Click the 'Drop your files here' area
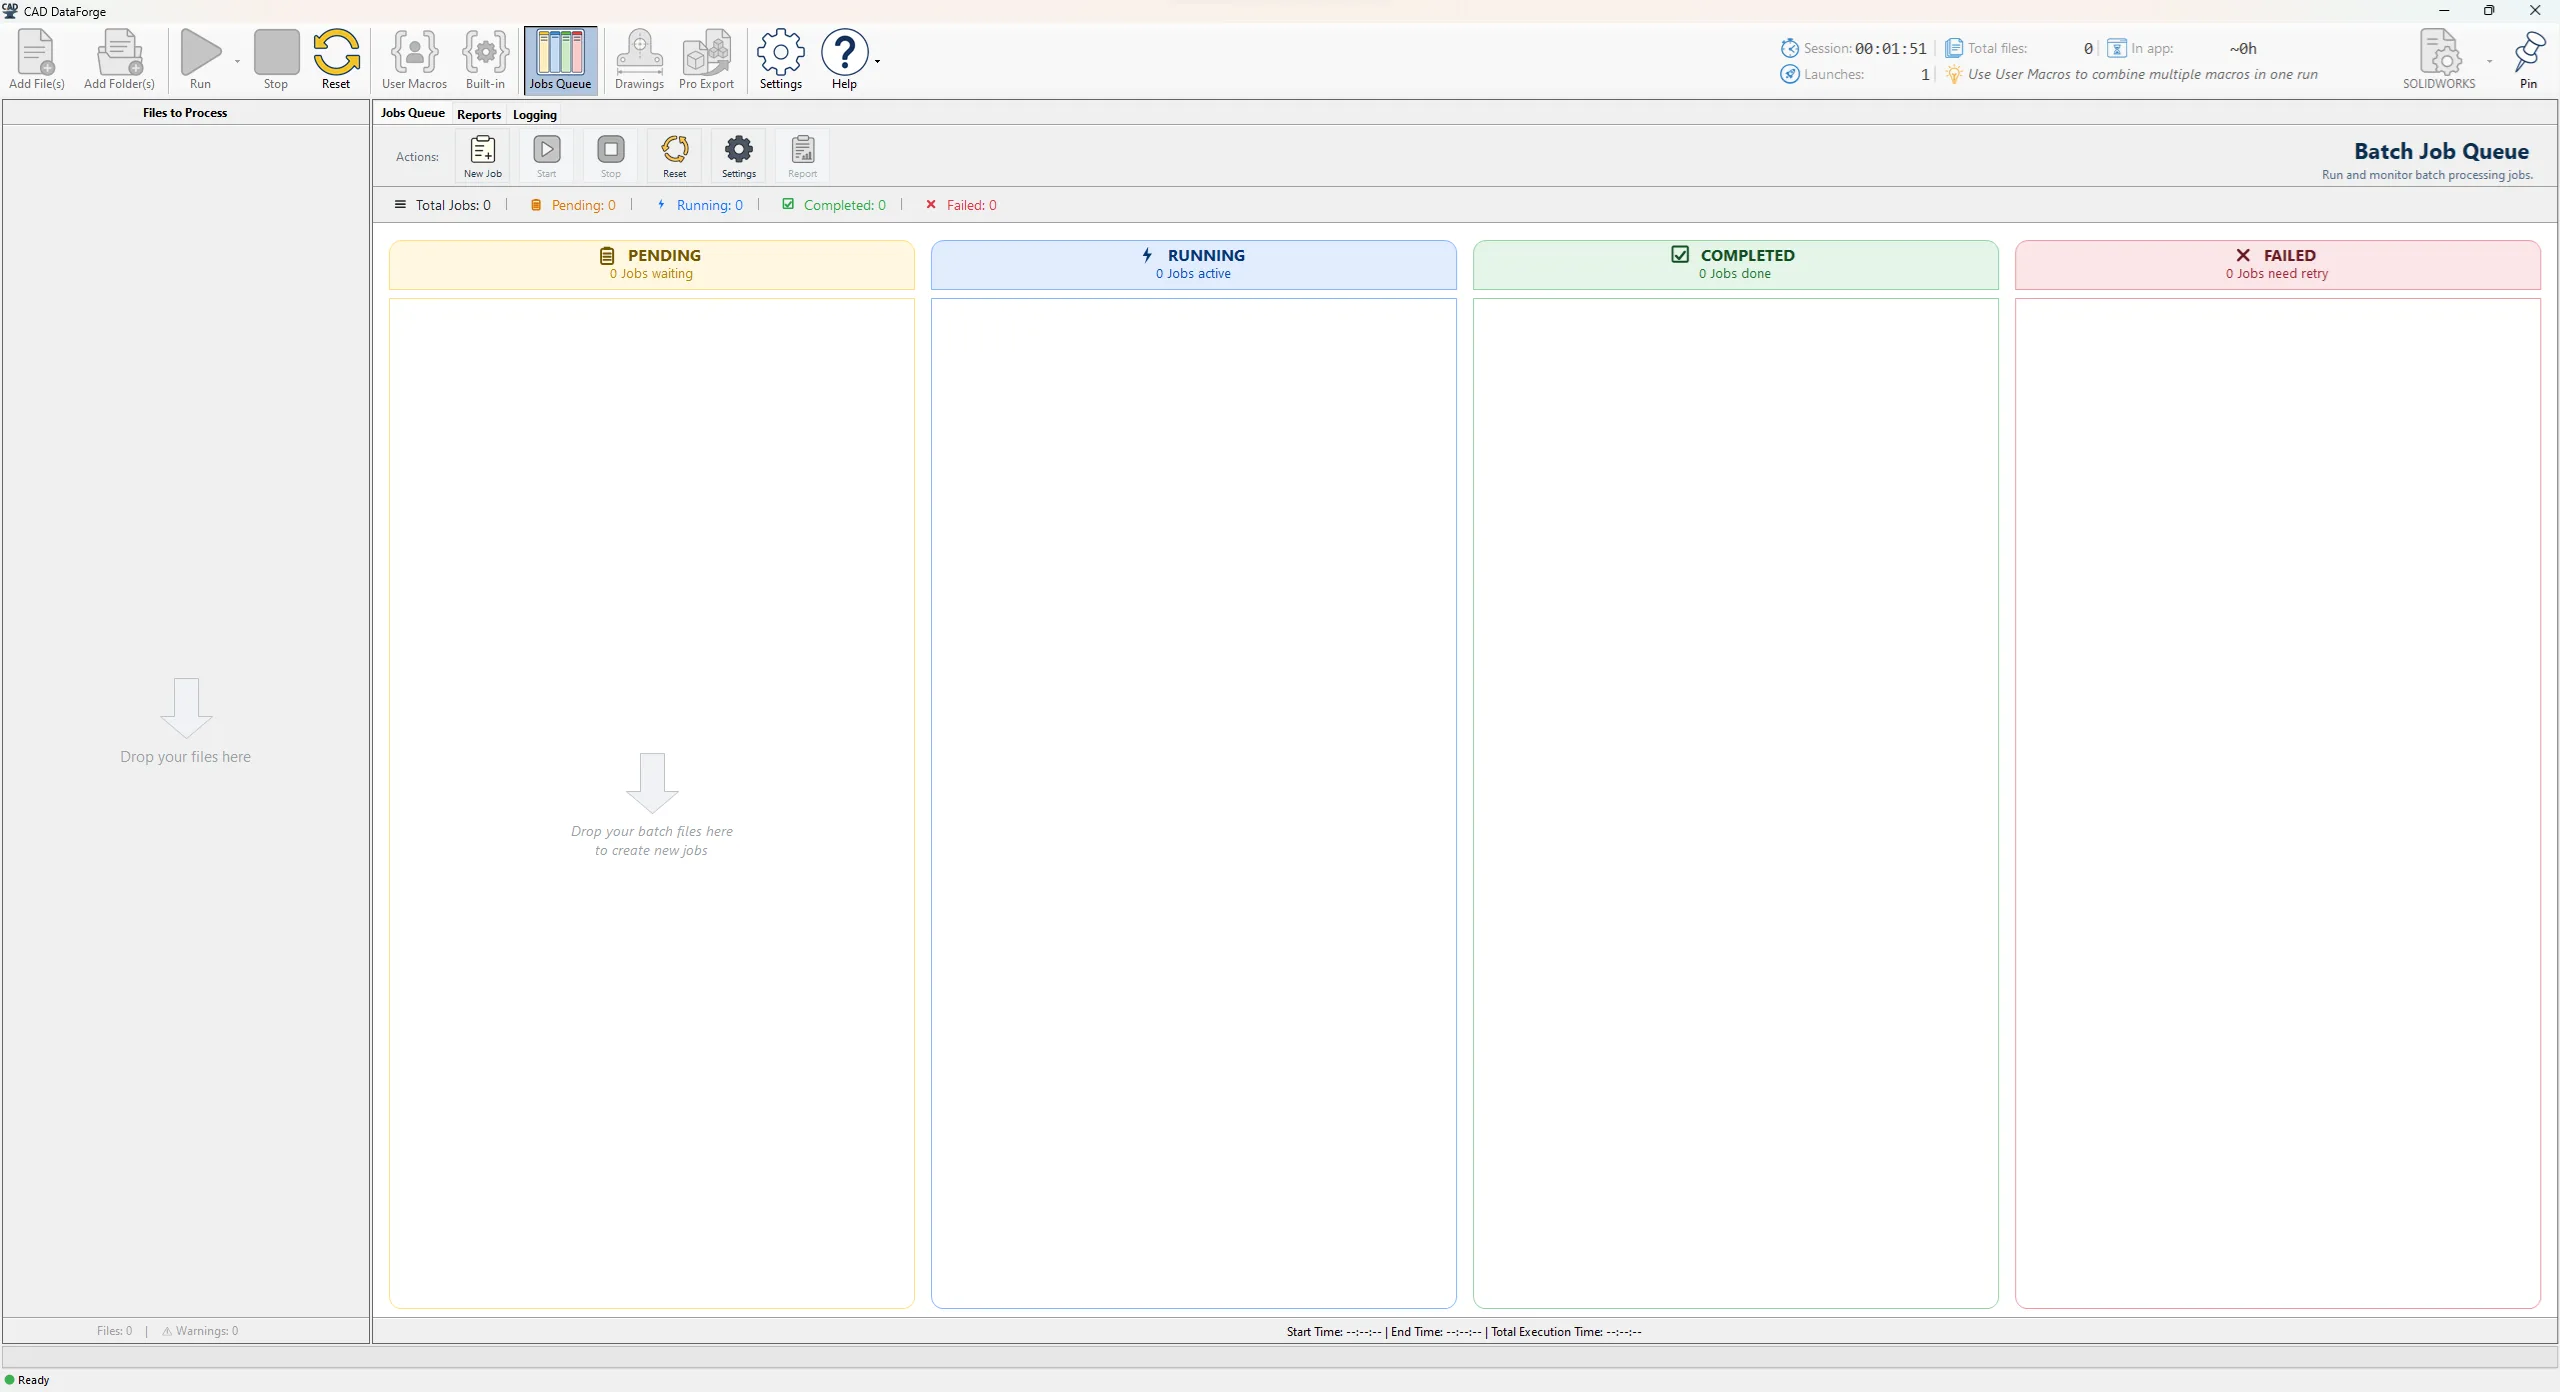Screen dimensions: 2560x1392 pos(186,720)
